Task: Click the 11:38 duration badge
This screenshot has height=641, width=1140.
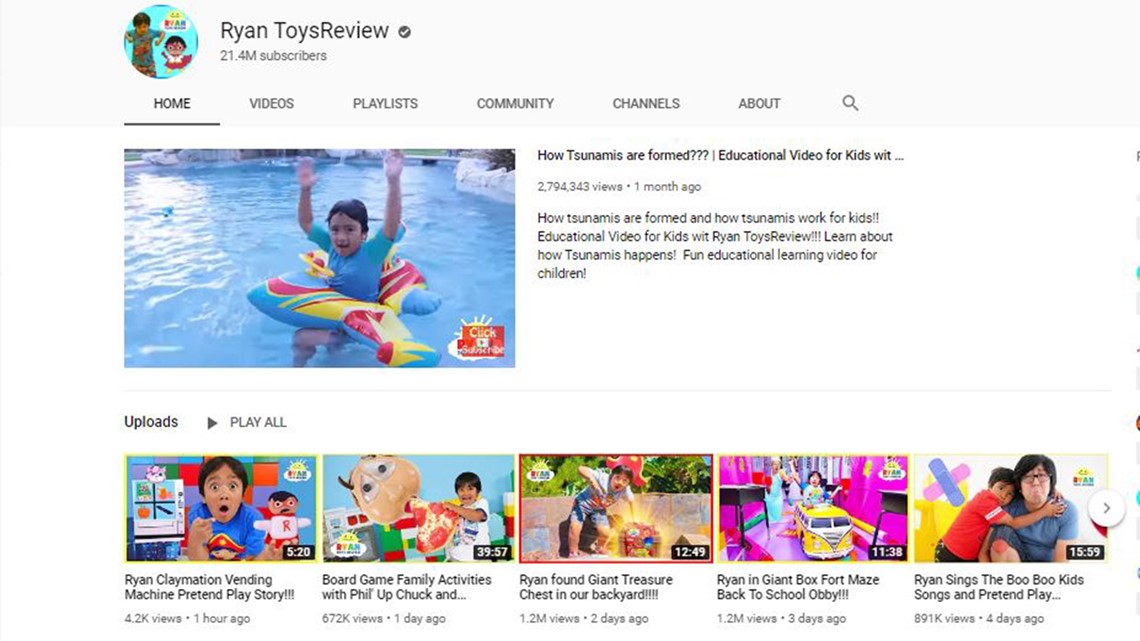Action: tap(886, 552)
